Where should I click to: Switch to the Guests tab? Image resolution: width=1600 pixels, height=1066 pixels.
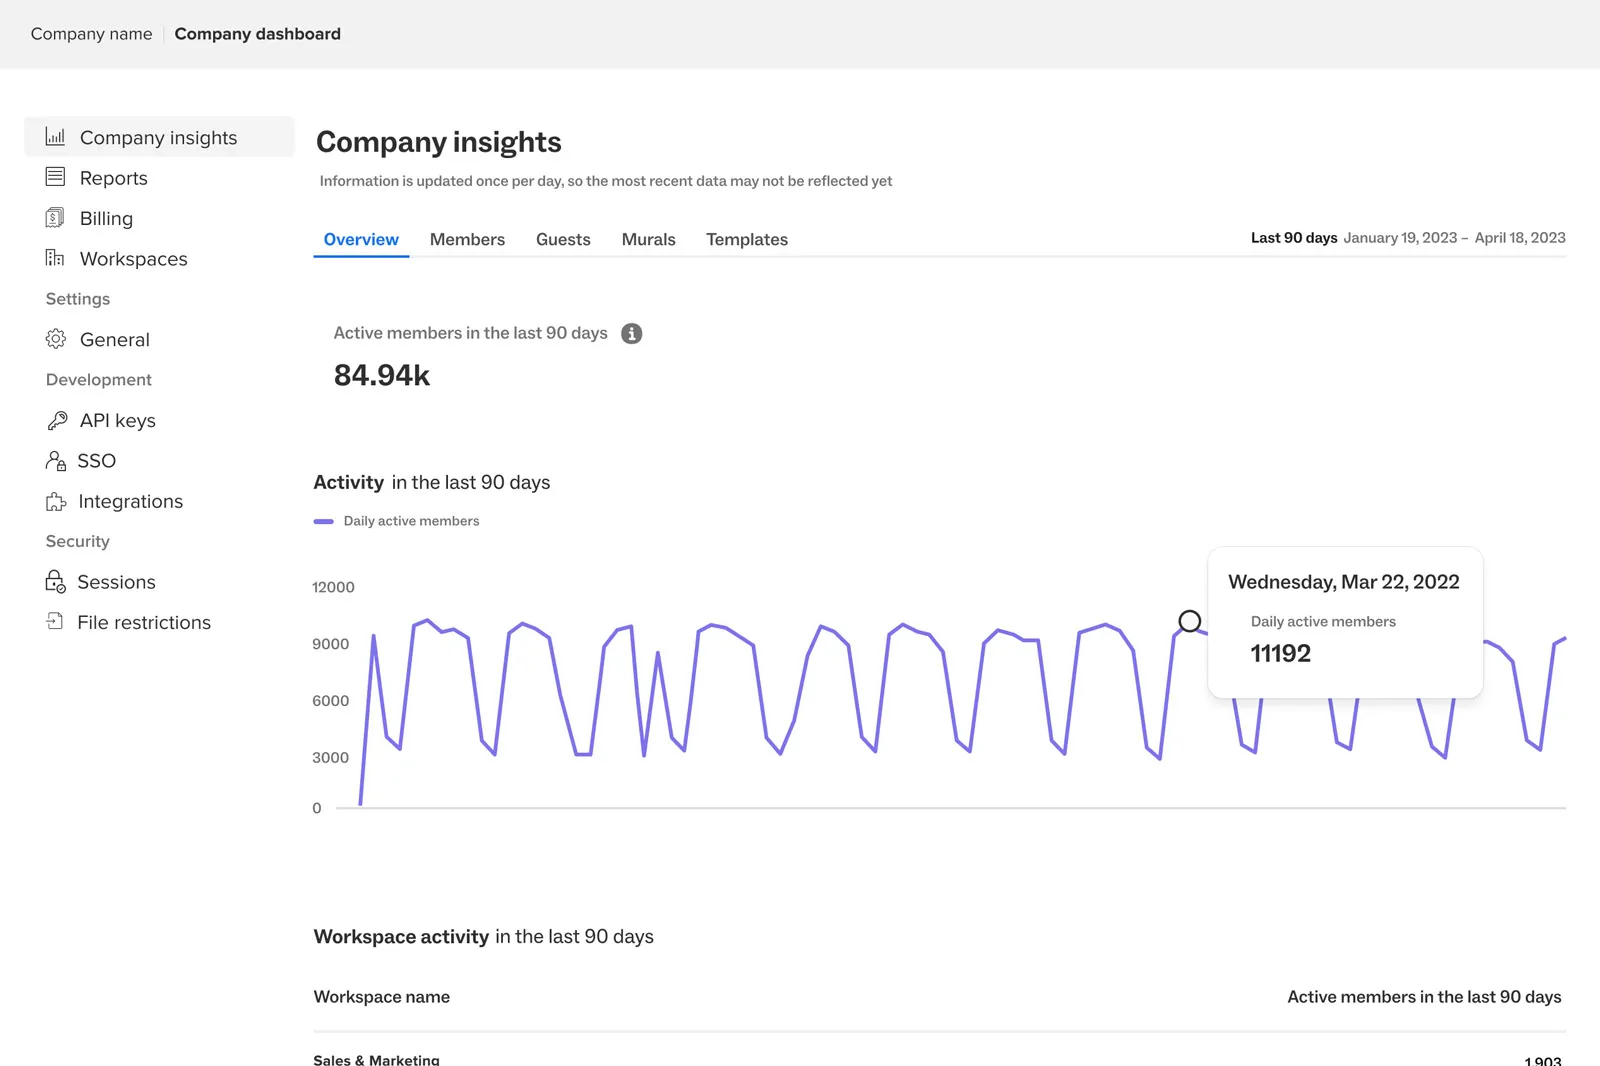(563, 240)
